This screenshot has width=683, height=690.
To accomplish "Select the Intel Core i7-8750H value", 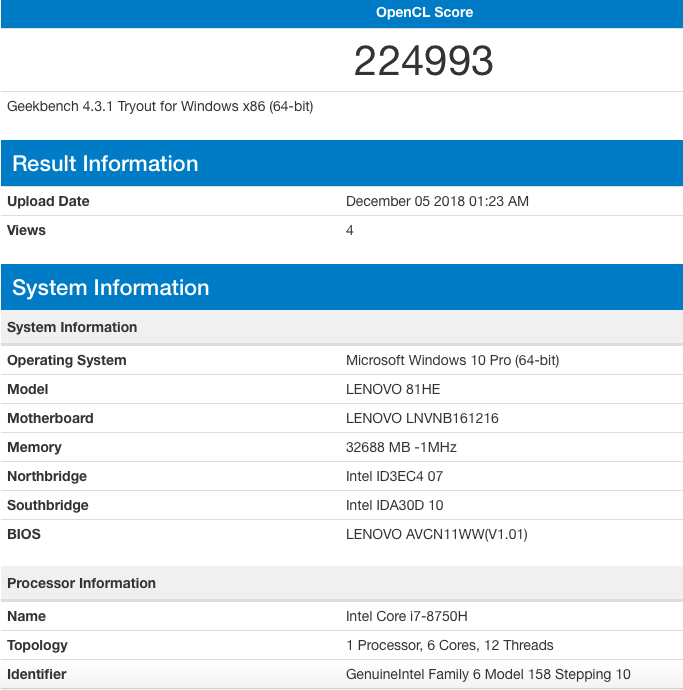I will click(x=407, y=616).
